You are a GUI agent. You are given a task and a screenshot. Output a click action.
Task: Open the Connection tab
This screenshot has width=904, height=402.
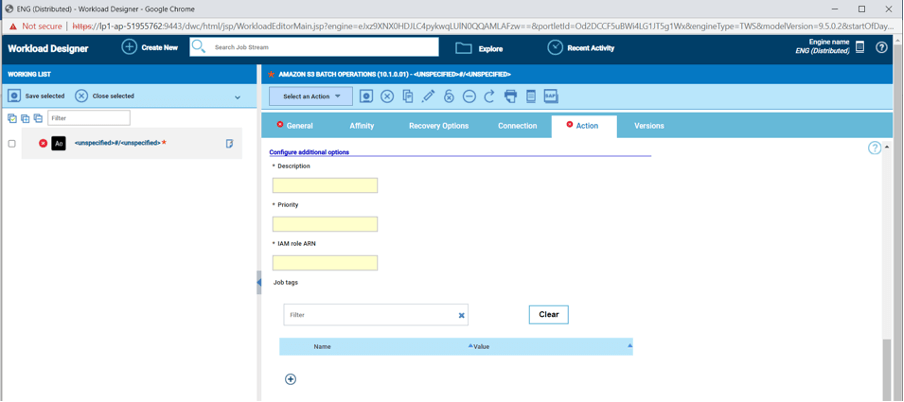[517, 126]
